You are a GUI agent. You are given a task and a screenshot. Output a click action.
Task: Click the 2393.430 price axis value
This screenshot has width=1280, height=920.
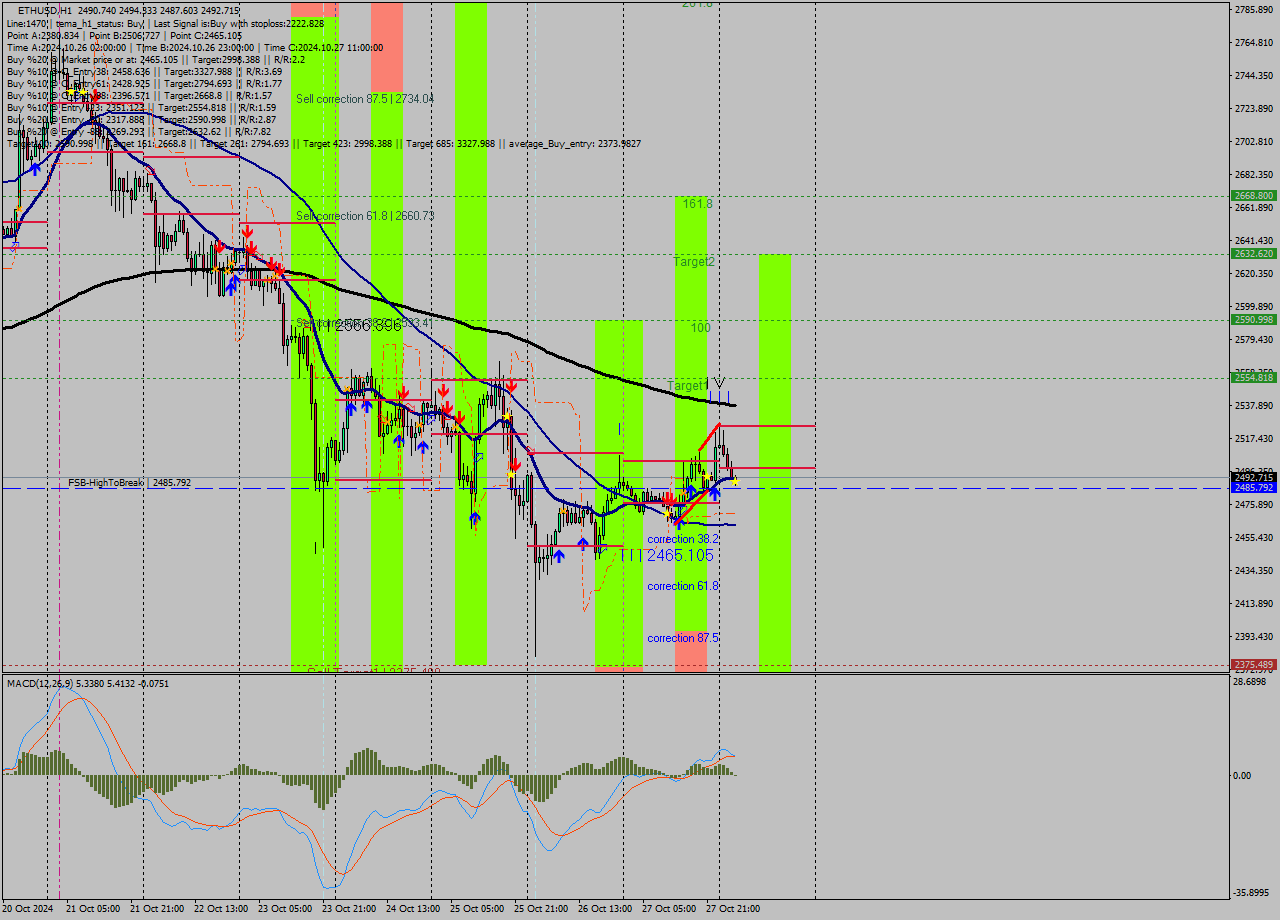tap(1254, 637)
